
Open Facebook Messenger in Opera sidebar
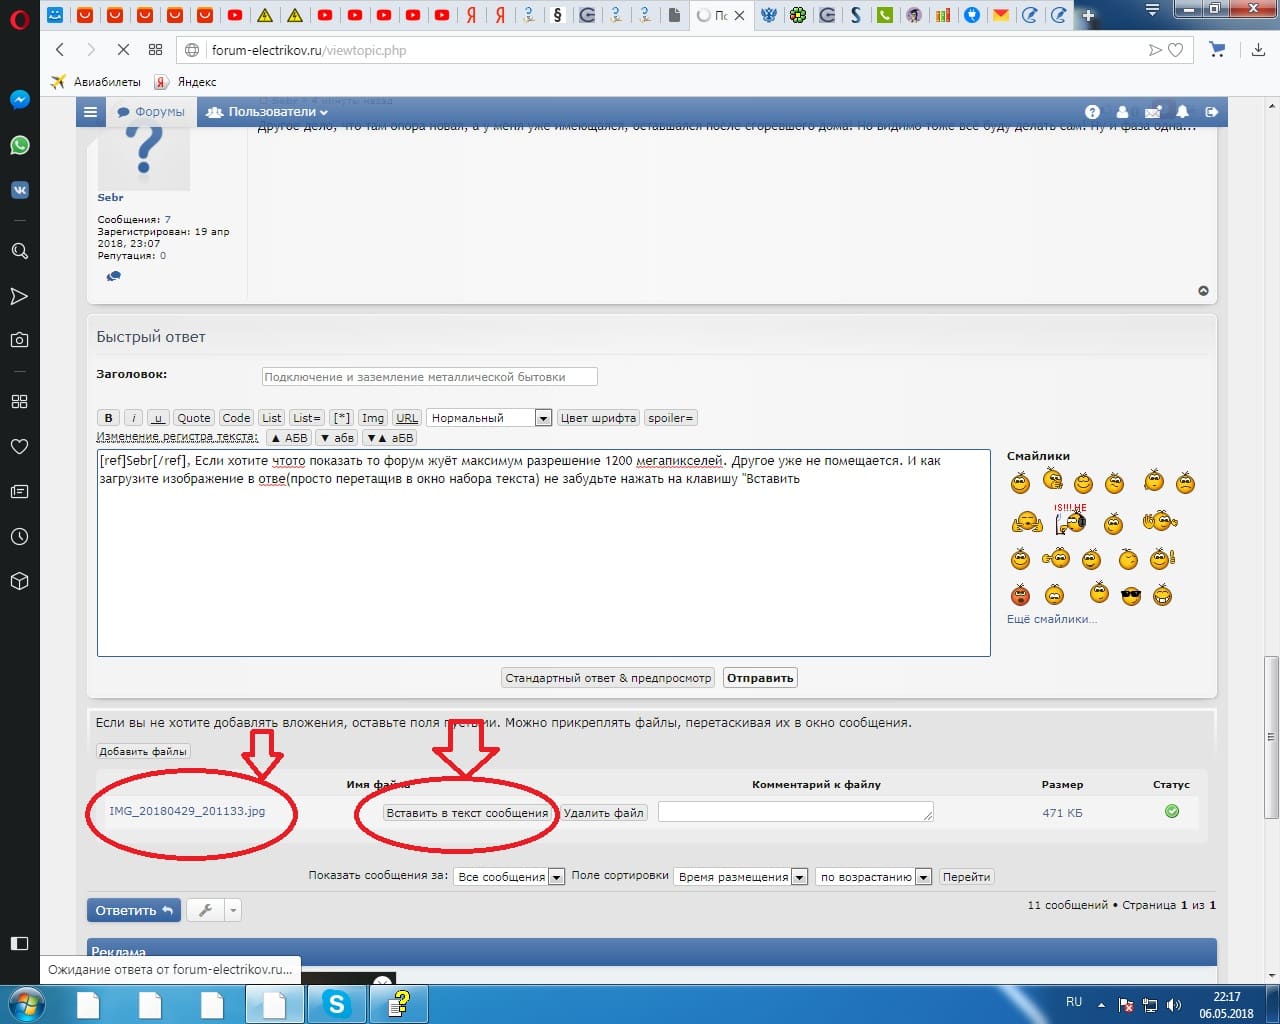(19, 100)
